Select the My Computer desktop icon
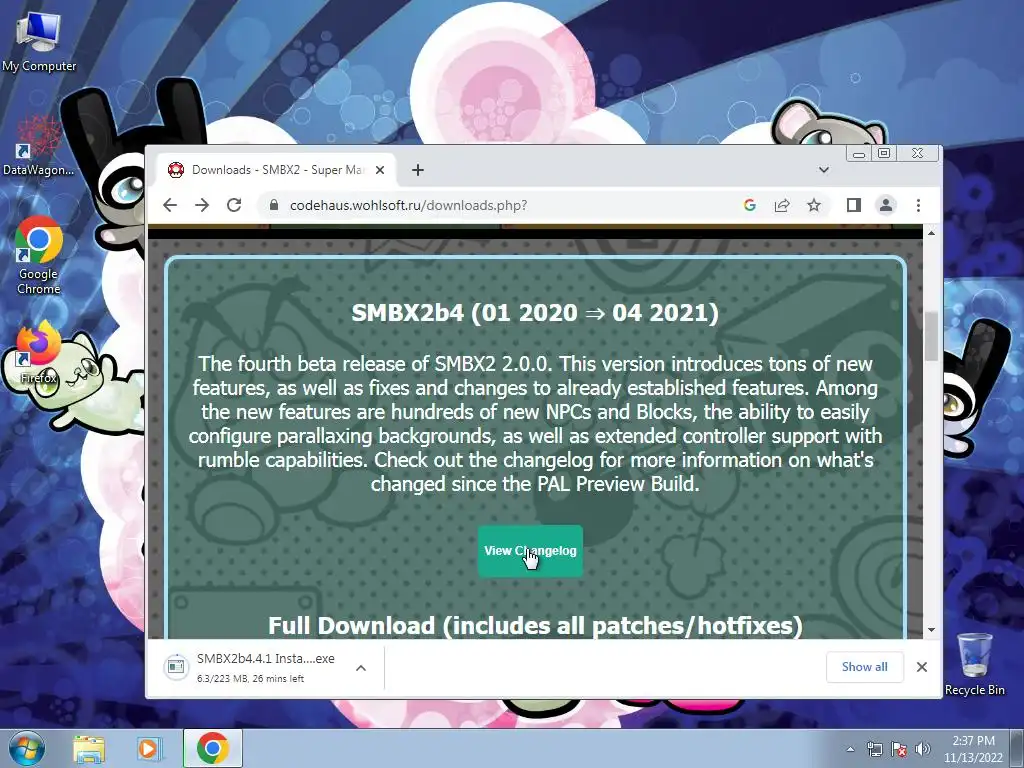 tap(39, 42)
